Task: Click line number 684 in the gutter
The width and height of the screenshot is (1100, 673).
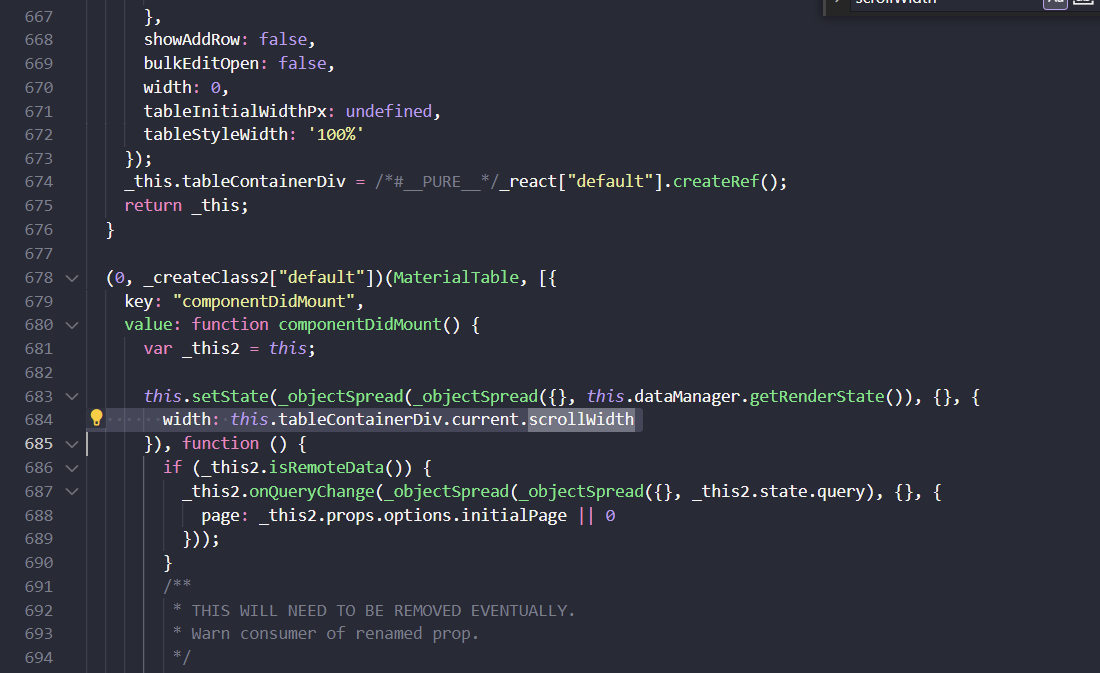Action: [38, 419]
